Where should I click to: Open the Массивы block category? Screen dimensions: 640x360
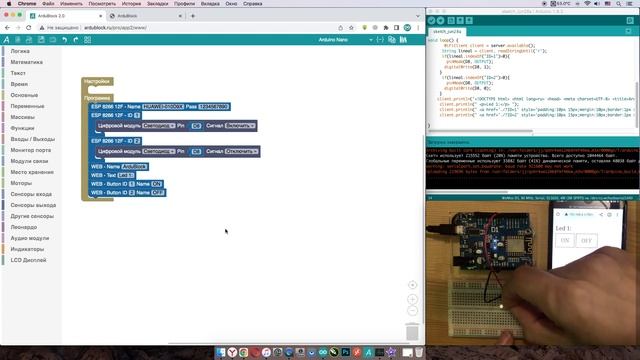coord(22,117)
